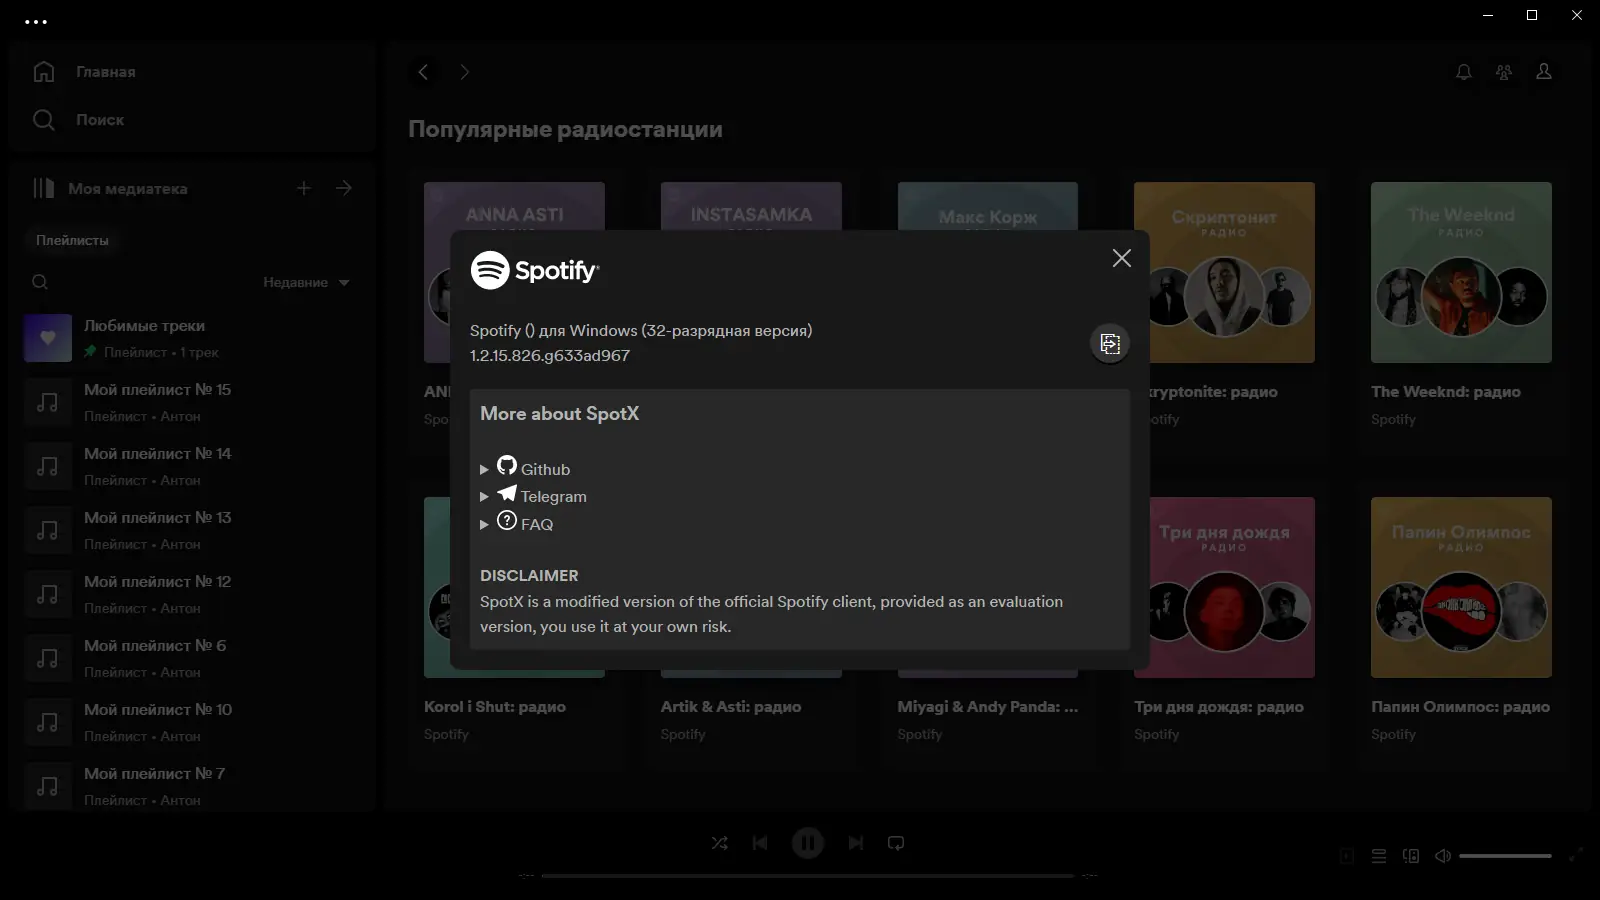This screenshot has height=900, width=1600.
Task: Toggle repeat mode
Action: [x=896, y=843]
